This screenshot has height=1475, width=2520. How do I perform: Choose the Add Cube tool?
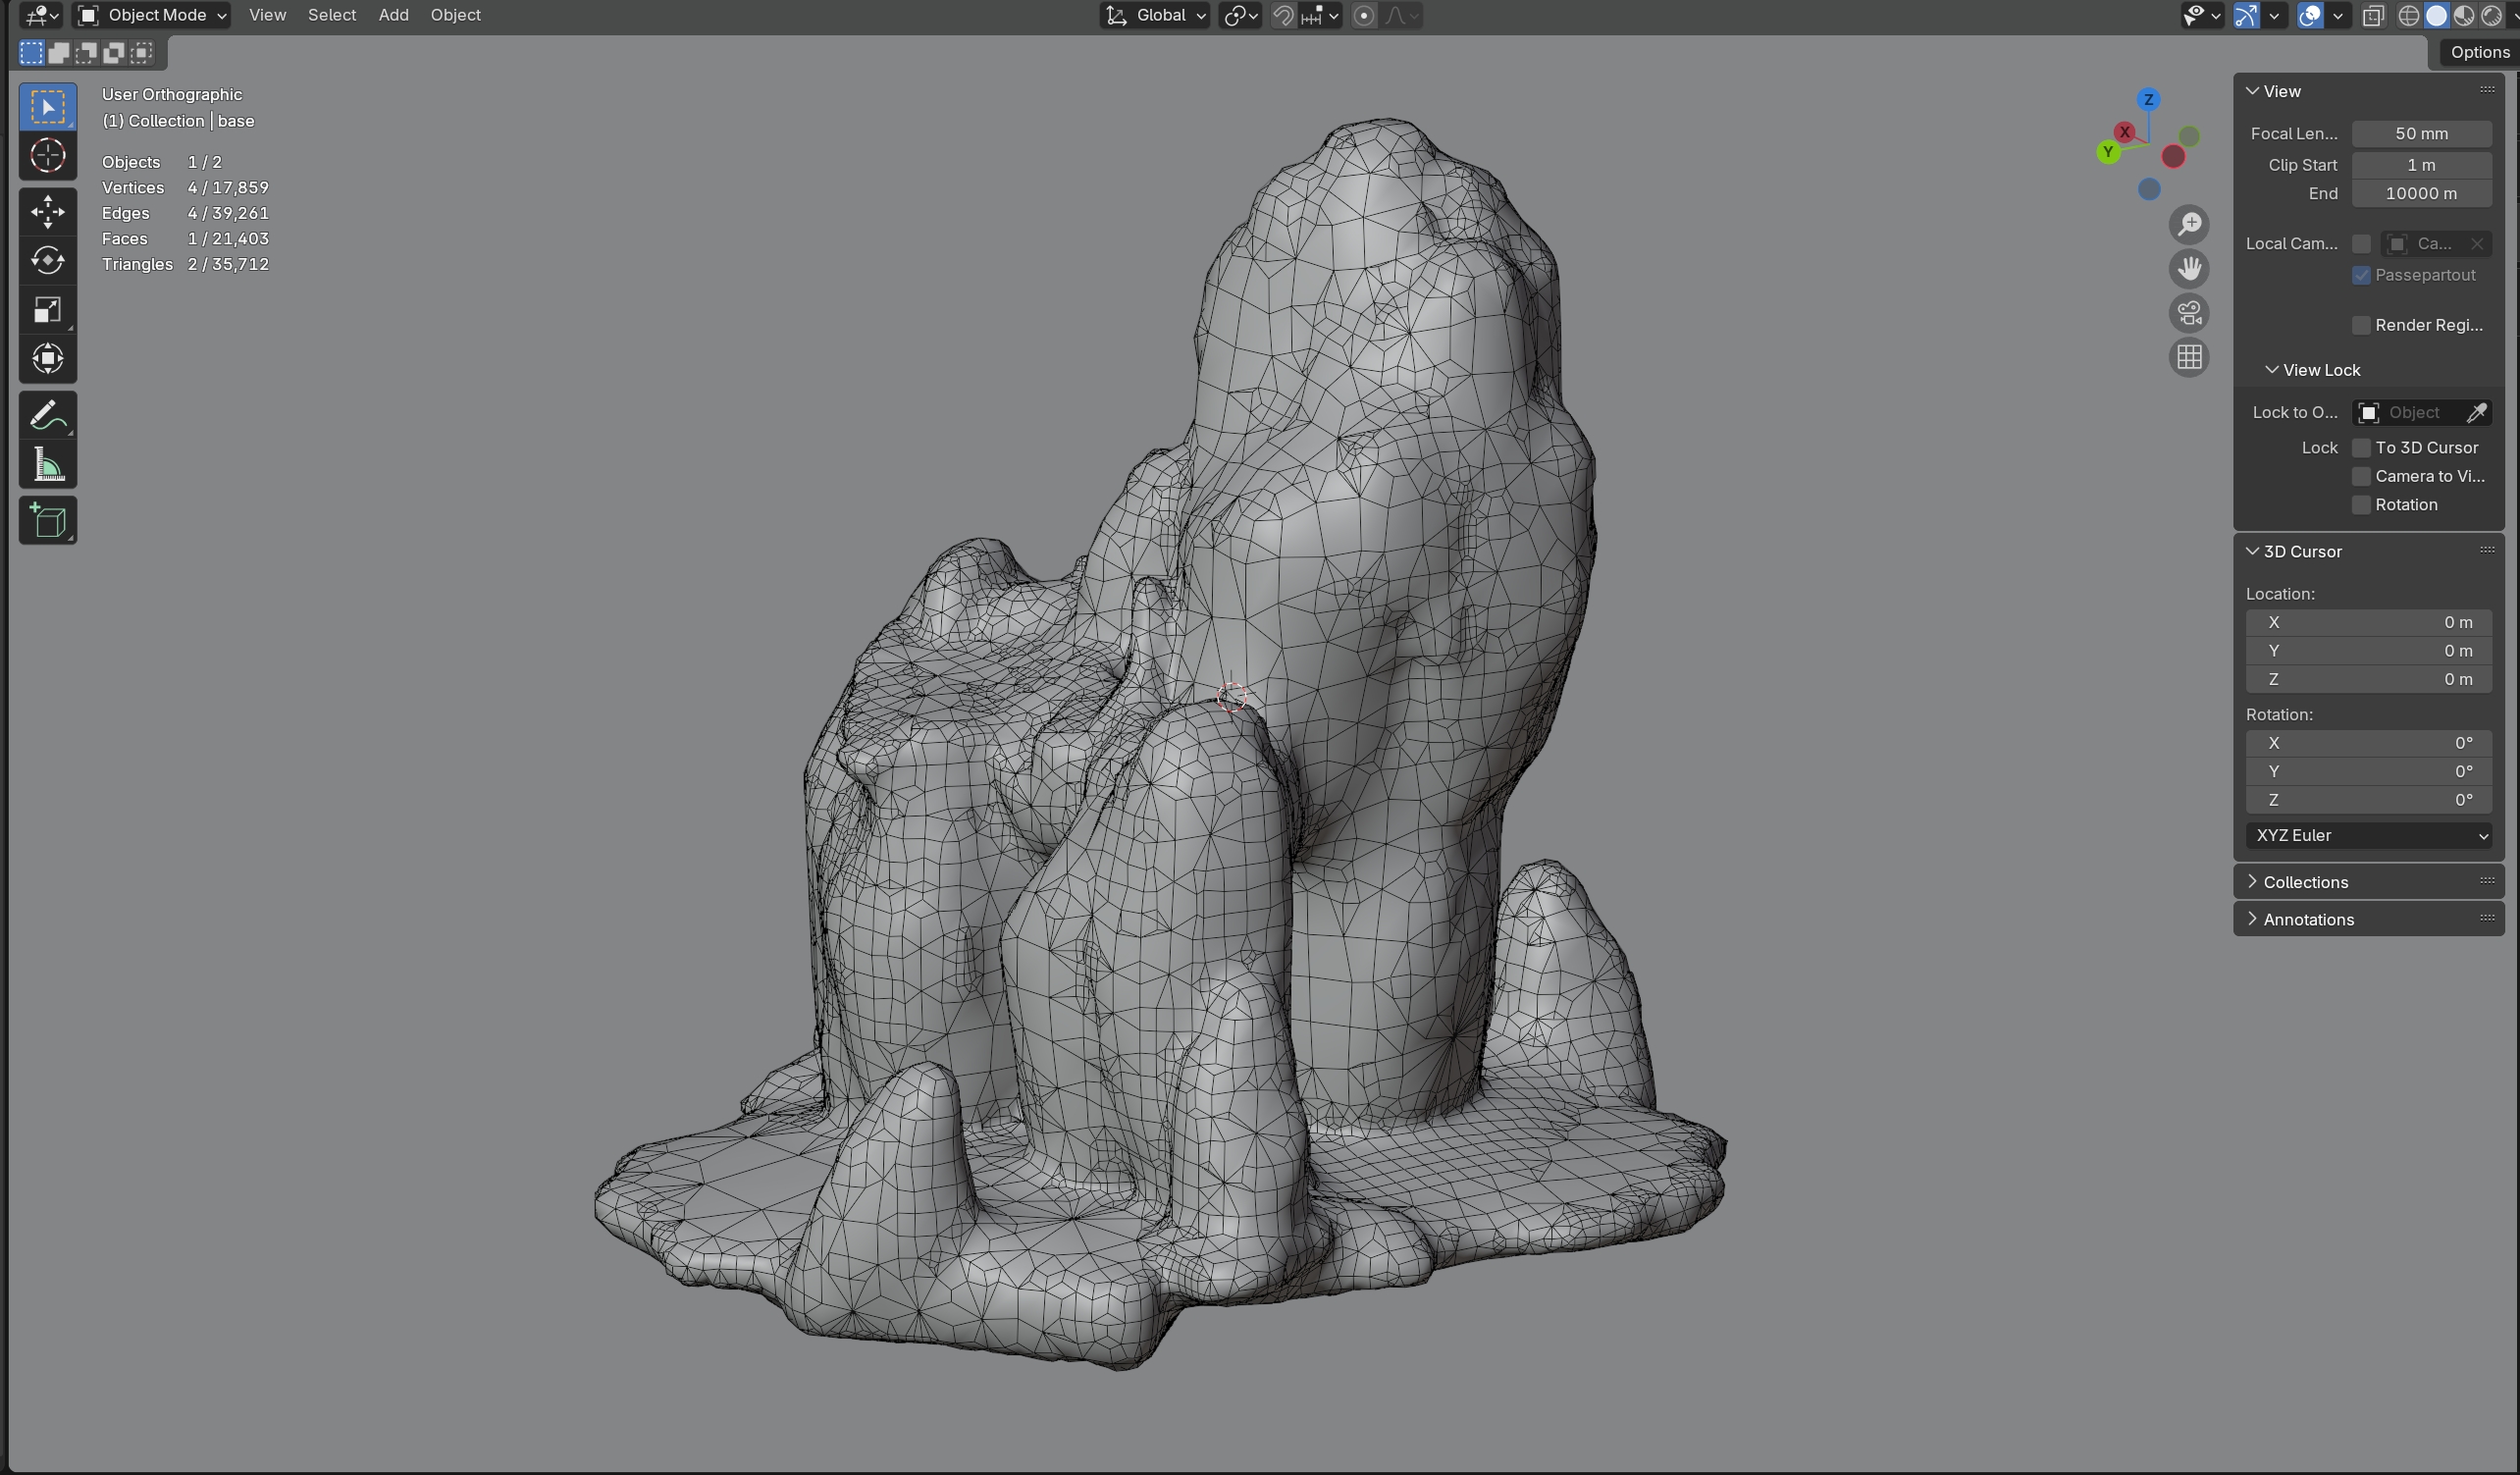pos(47,521)
